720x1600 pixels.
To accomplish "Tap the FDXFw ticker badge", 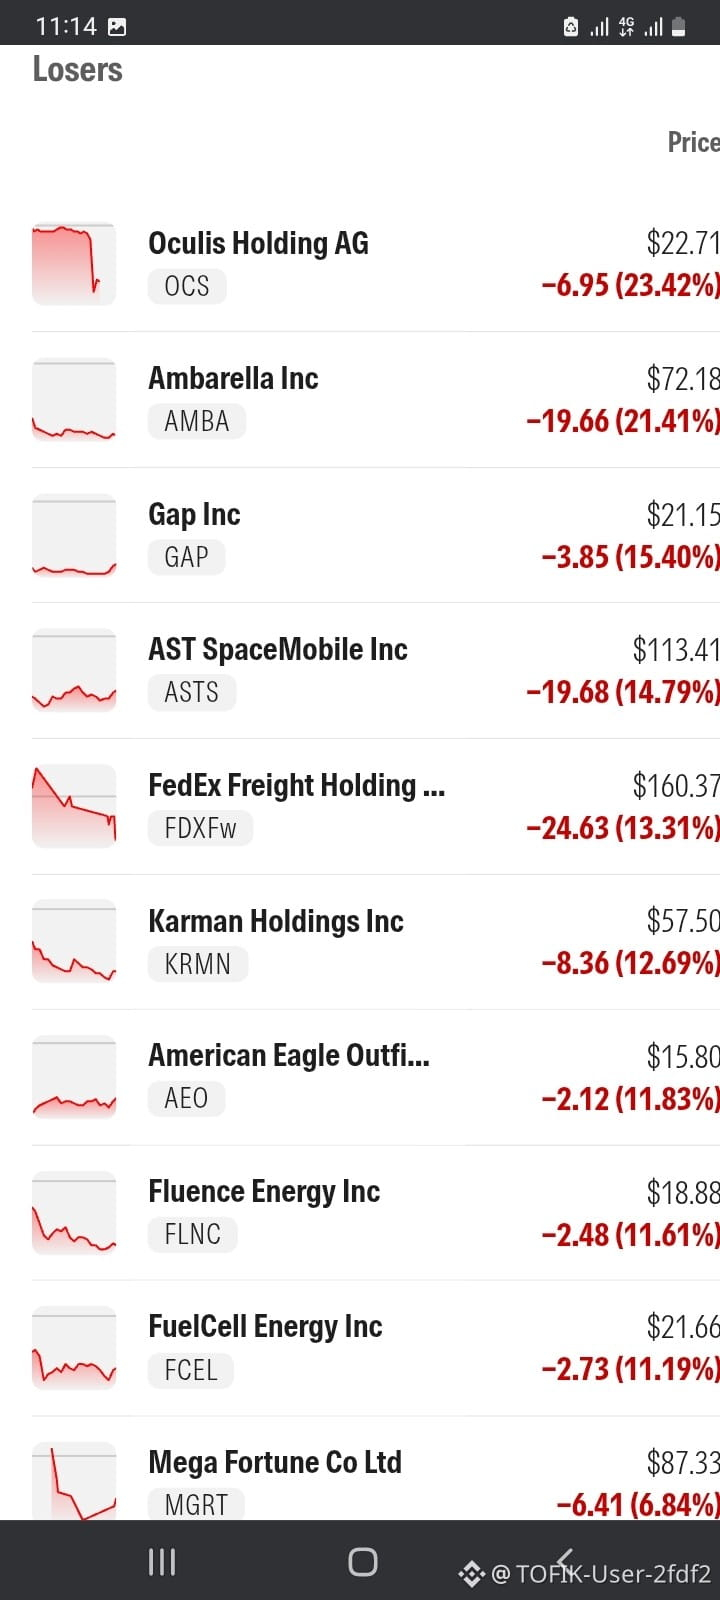I will [200, 829].
